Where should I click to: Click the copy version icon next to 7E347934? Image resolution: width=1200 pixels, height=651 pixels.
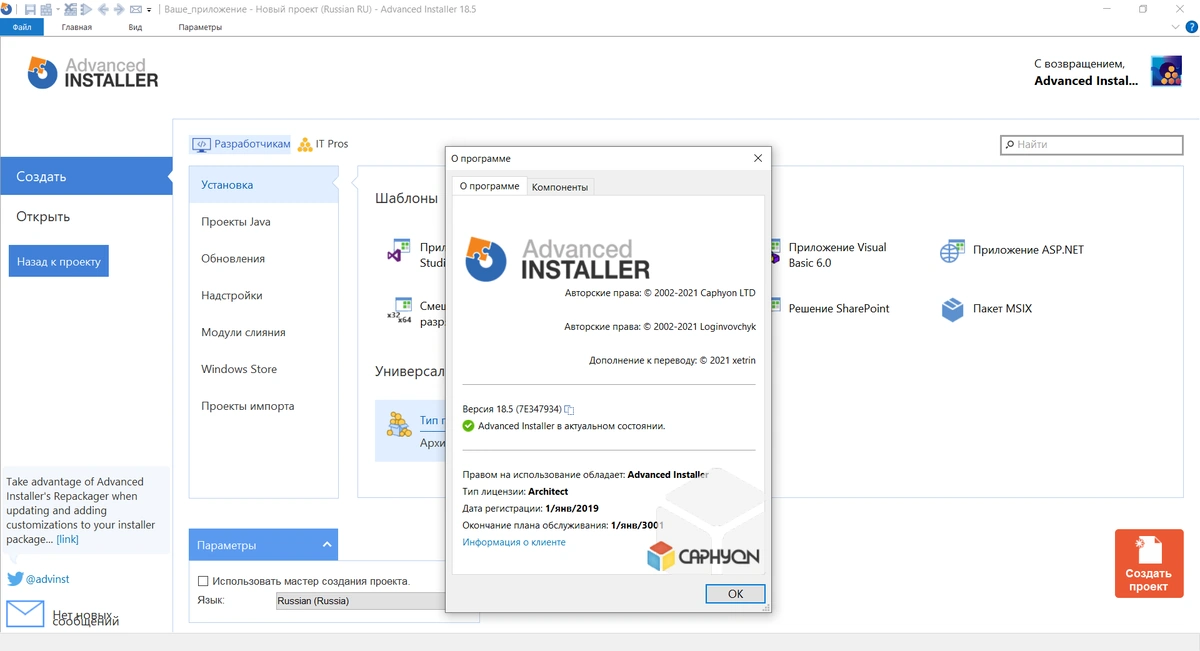(x=569, y=410)
